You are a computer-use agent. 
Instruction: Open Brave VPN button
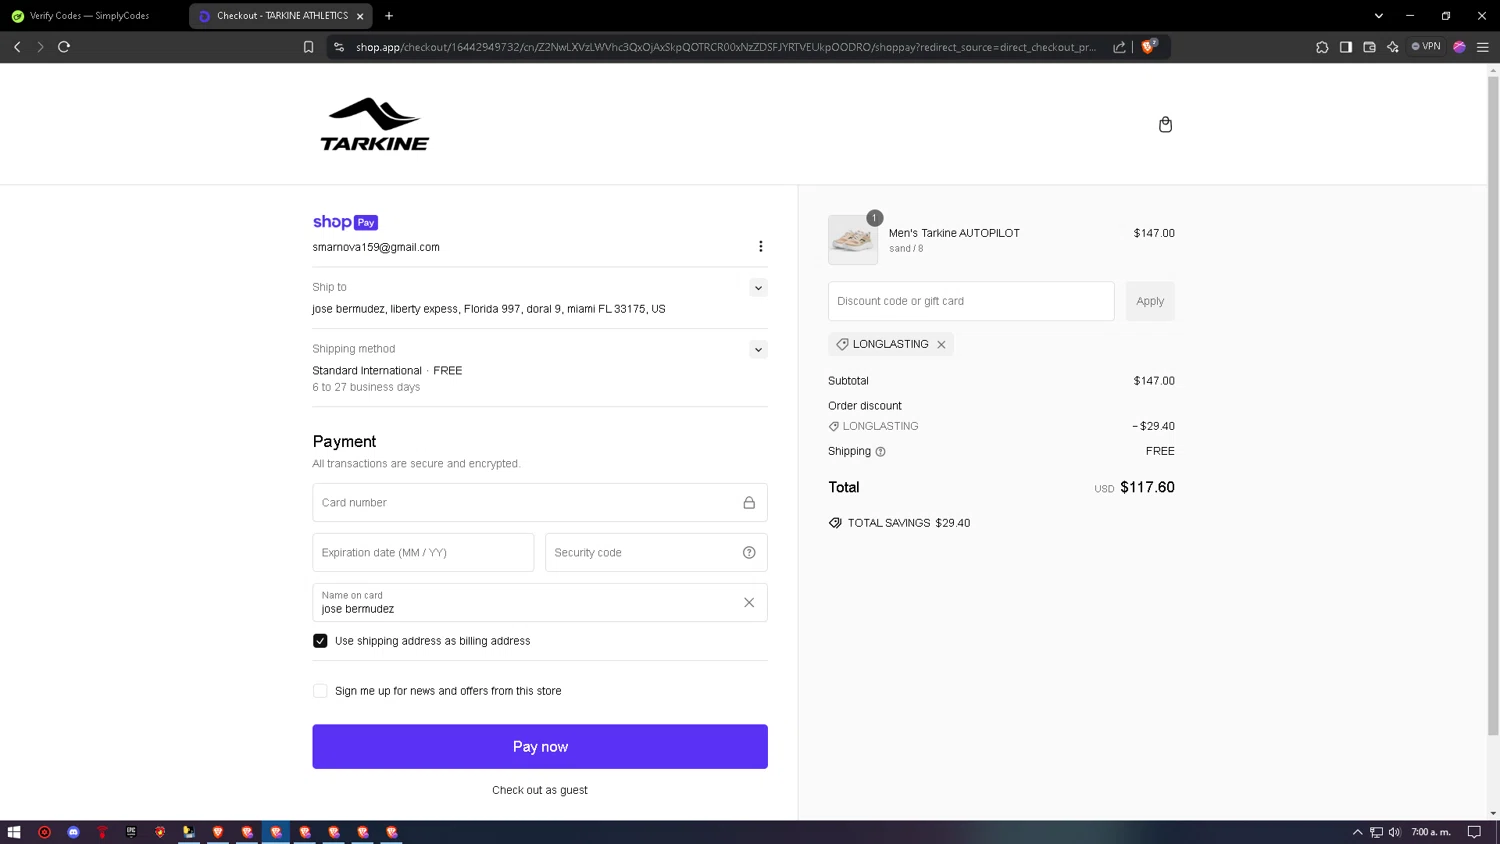point(1426,46)
